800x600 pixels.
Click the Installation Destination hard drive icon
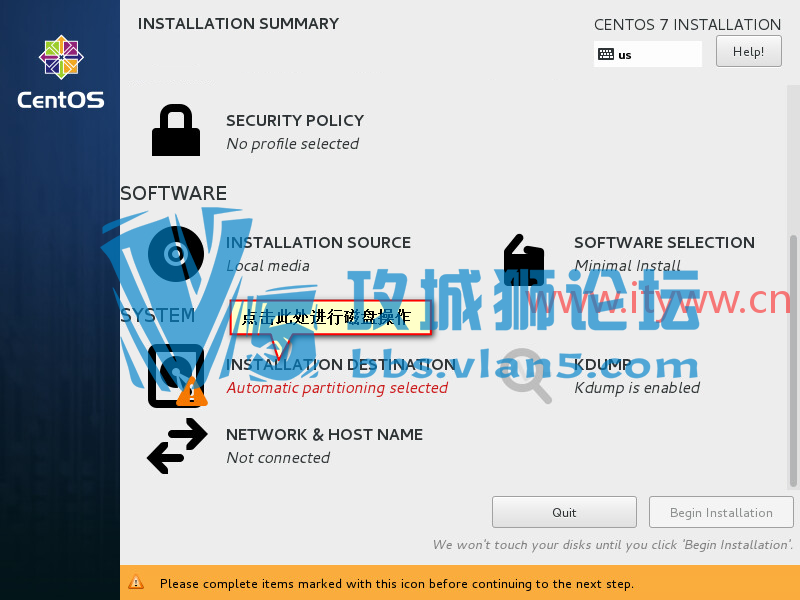[177, 376]
